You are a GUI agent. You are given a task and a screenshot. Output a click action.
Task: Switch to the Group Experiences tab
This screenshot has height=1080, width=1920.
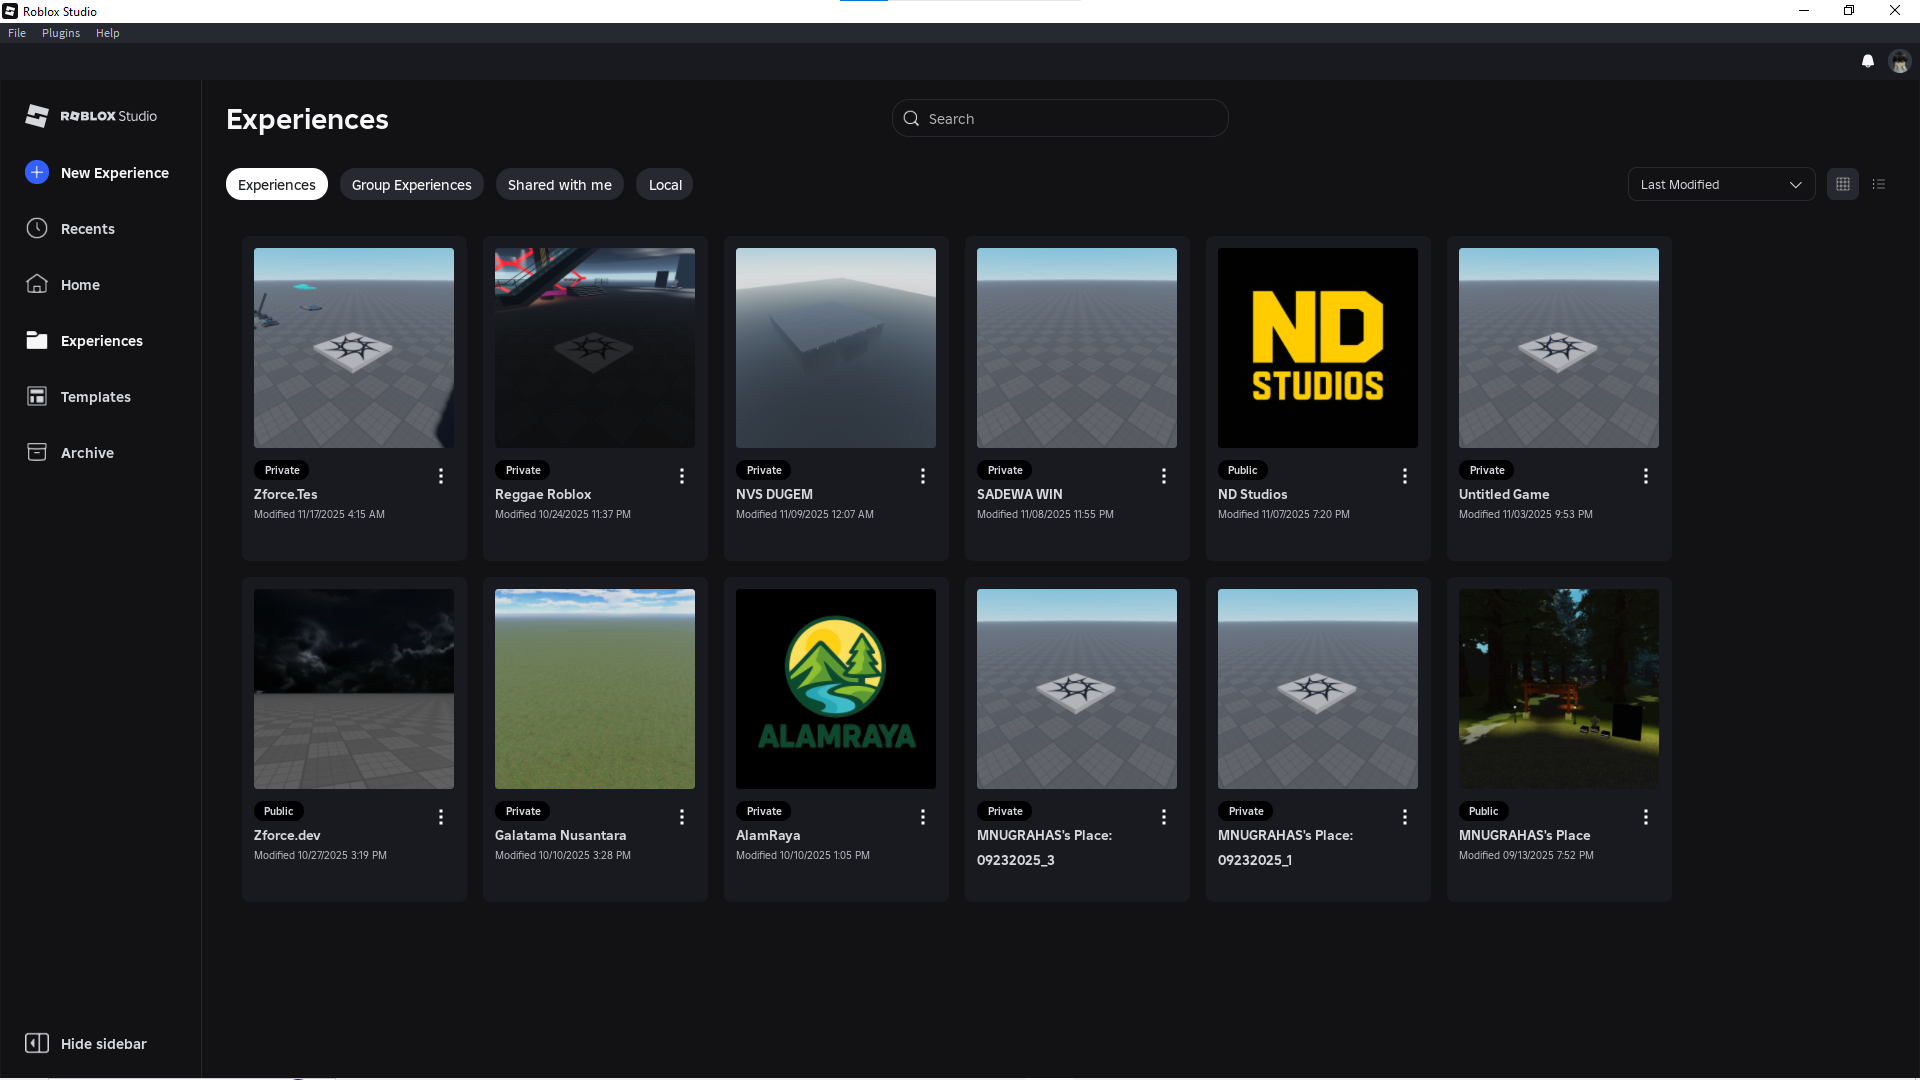(x=411, y=184)
